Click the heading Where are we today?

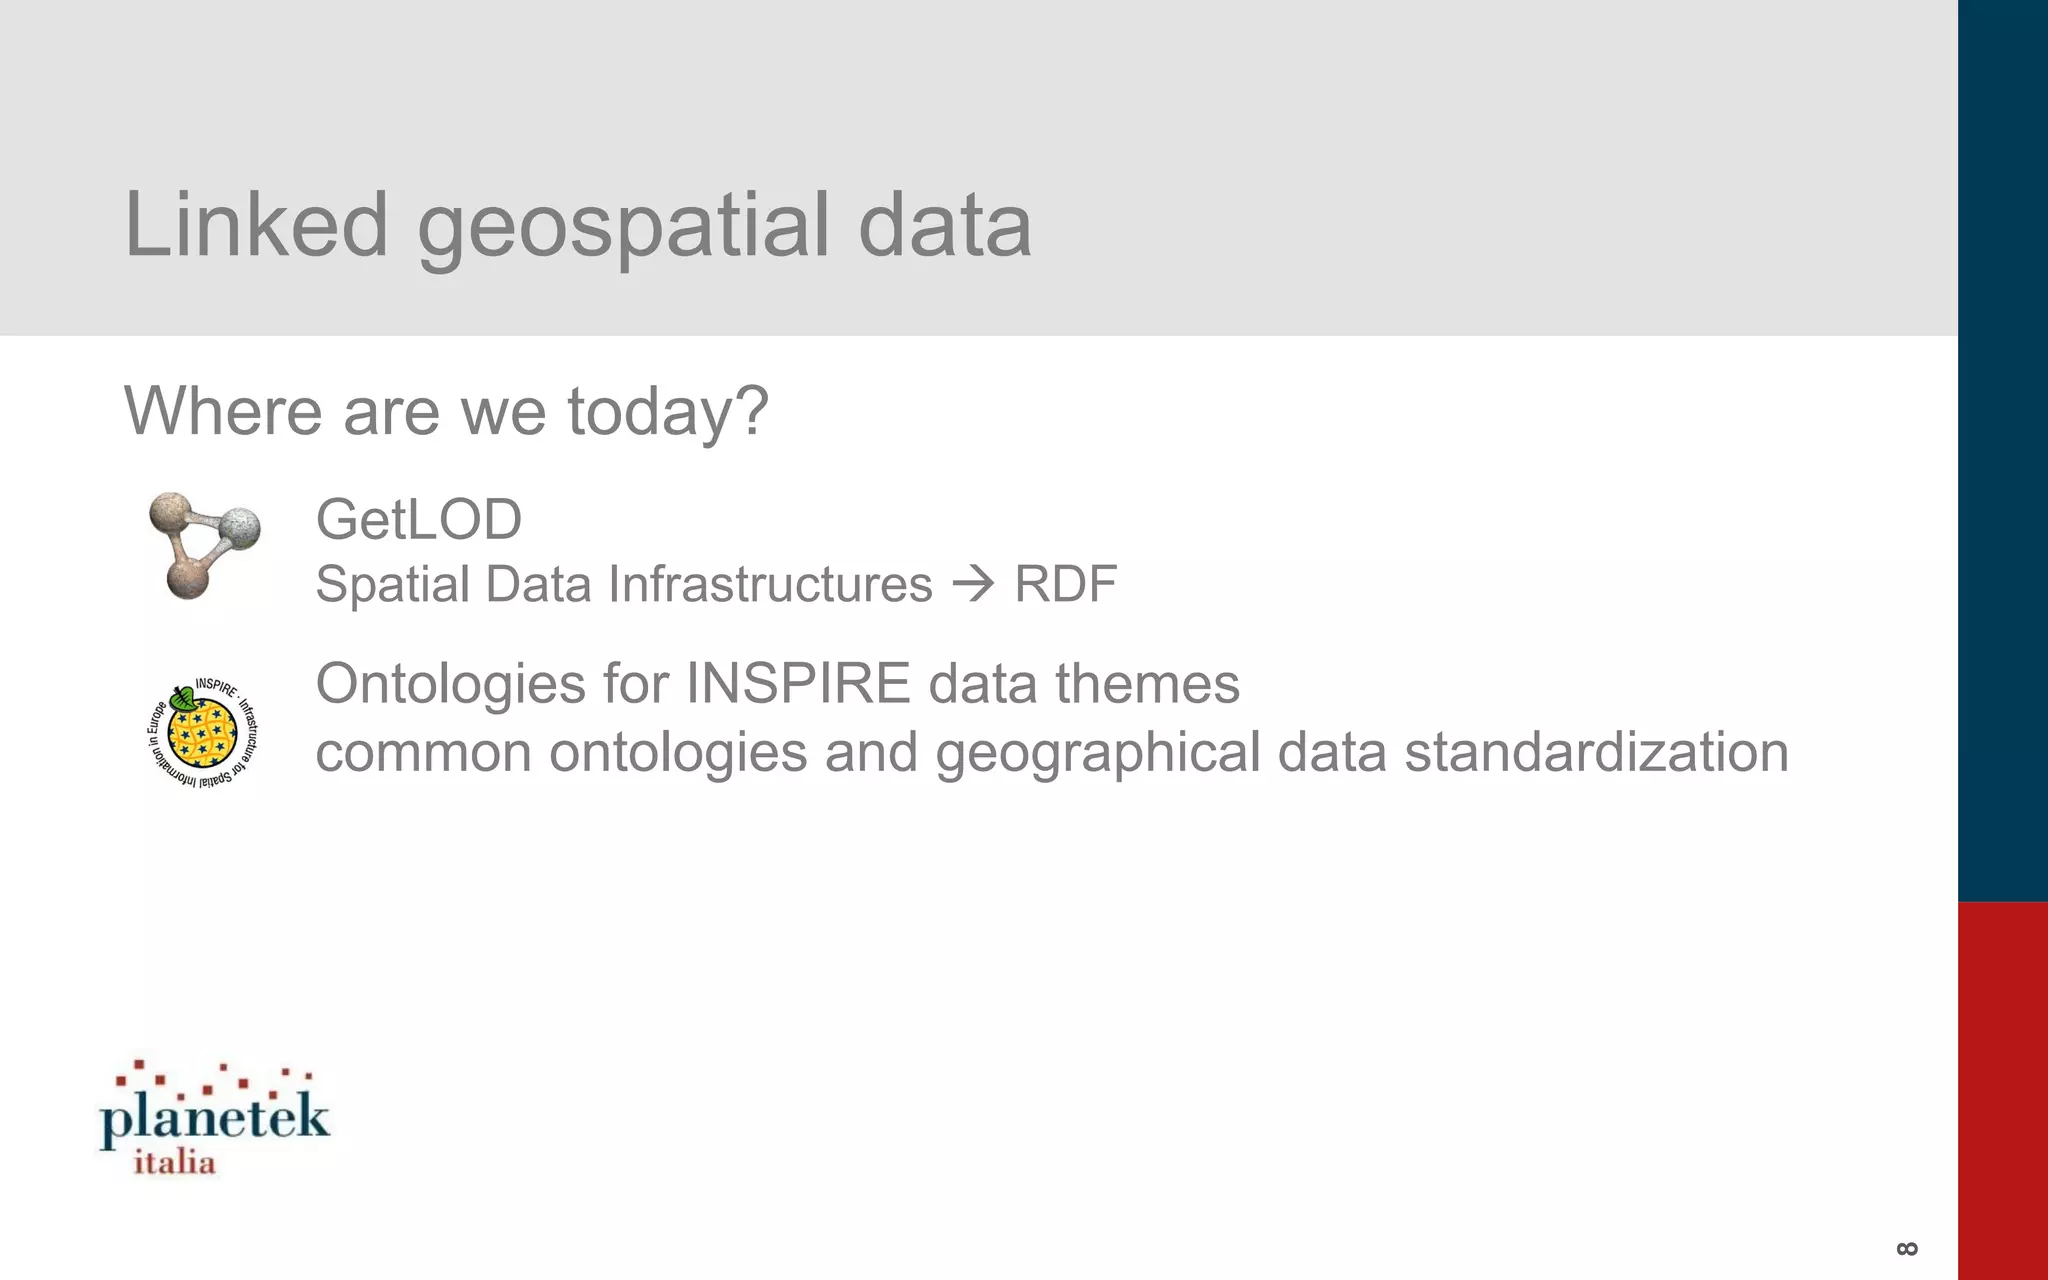[x=446, y=411]
